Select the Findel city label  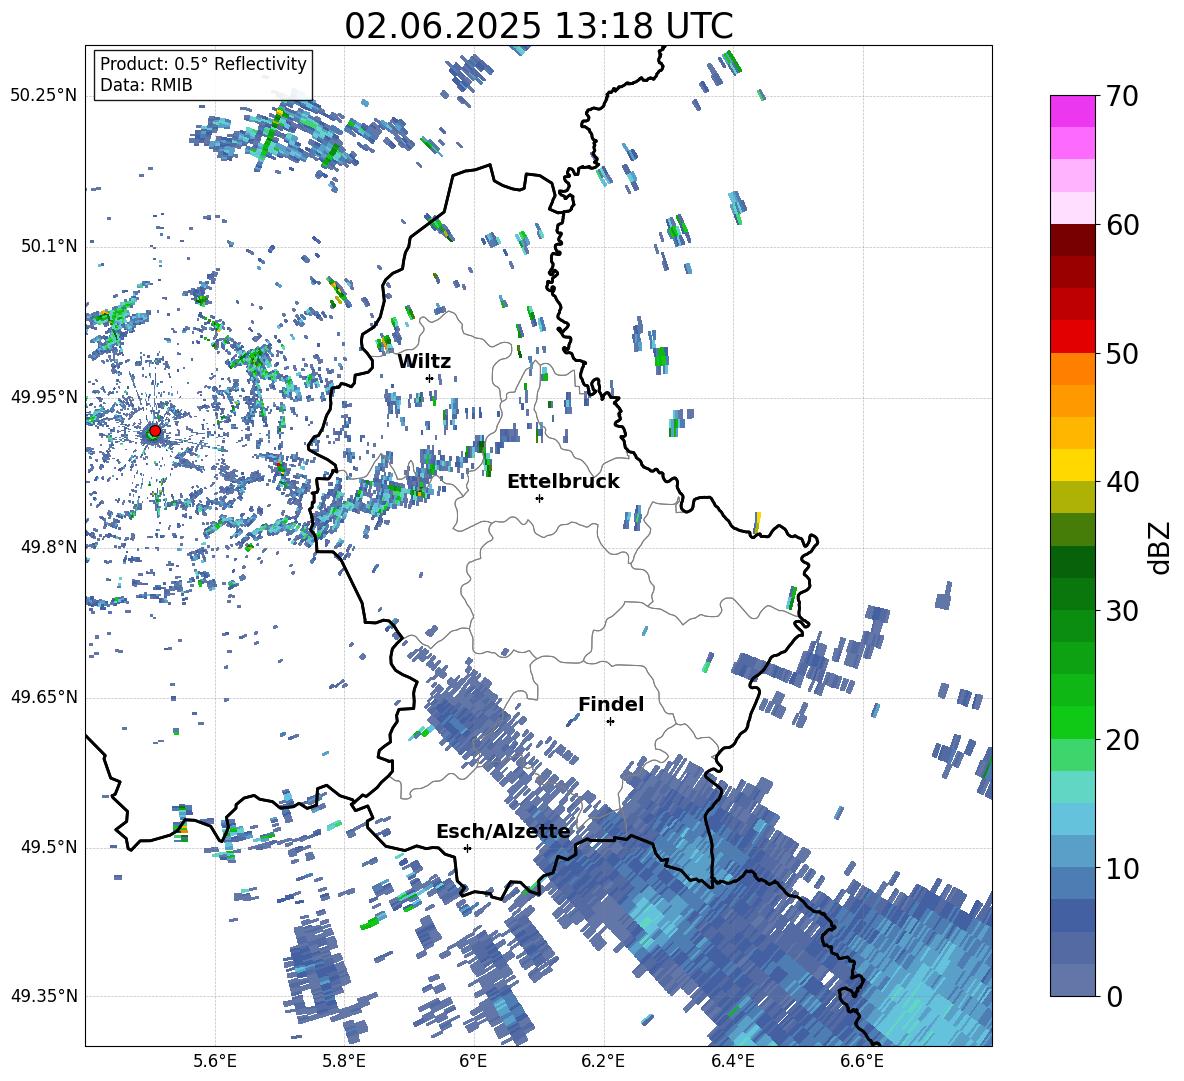click(611, 704)
